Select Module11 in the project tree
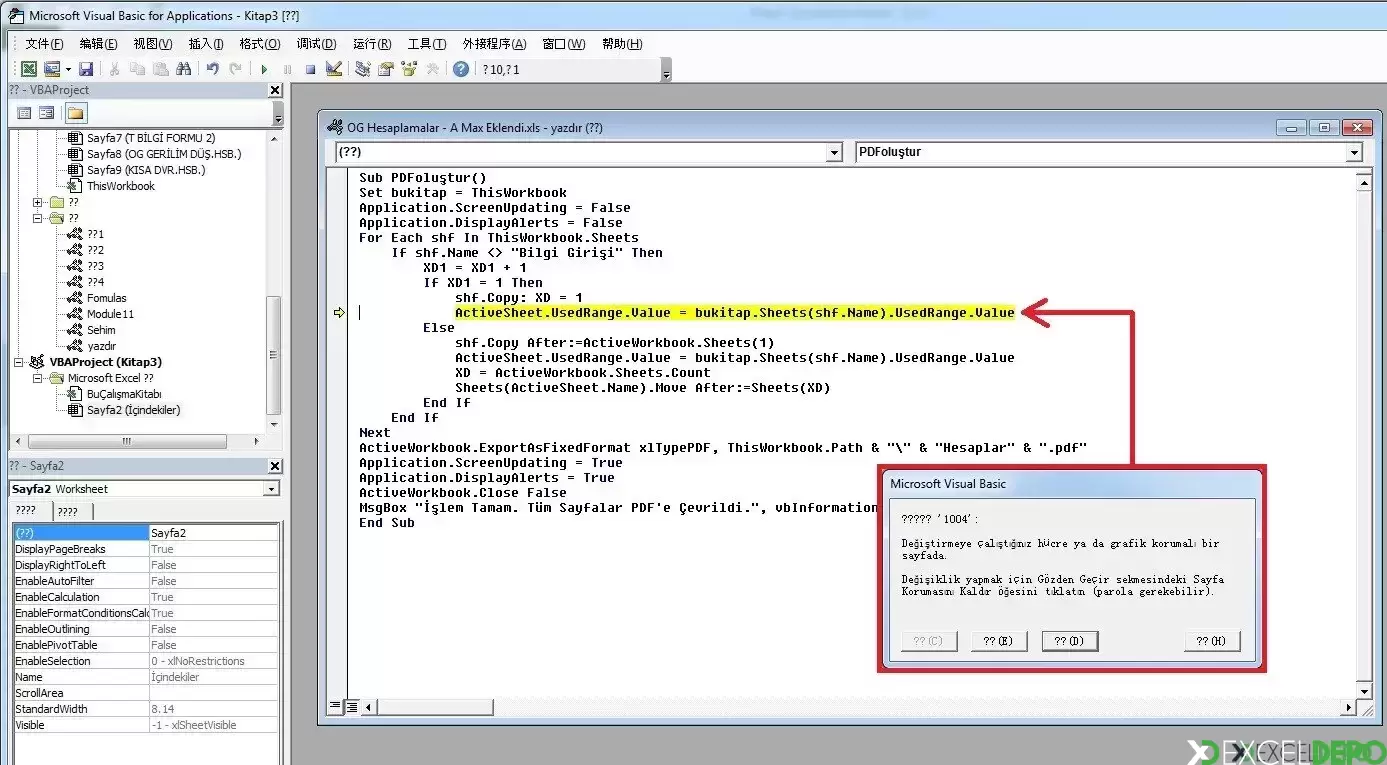This screenshot has height=765, width=1387. 110,314
